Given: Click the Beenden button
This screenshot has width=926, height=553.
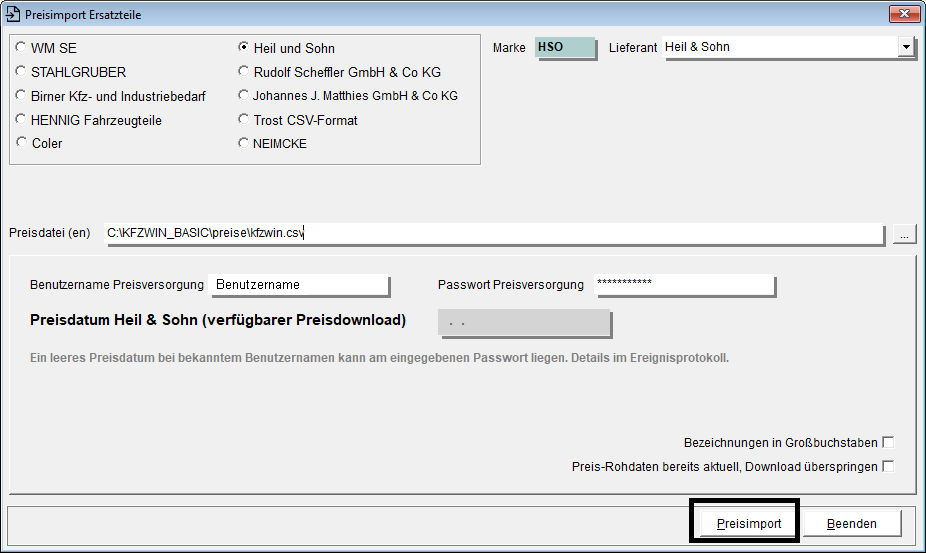Looking at the screenshot, I should pyautogui.click(x=852, y=523).
